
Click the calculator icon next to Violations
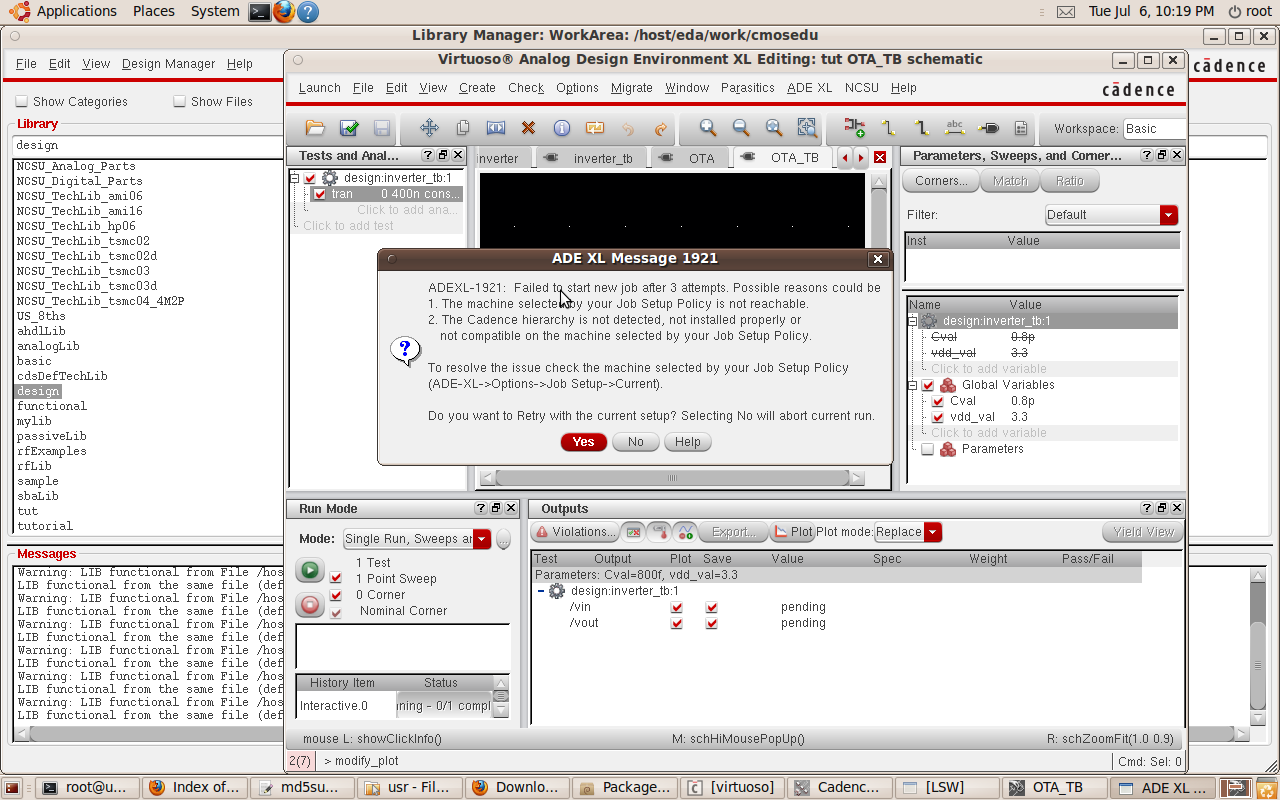[633, 532]
